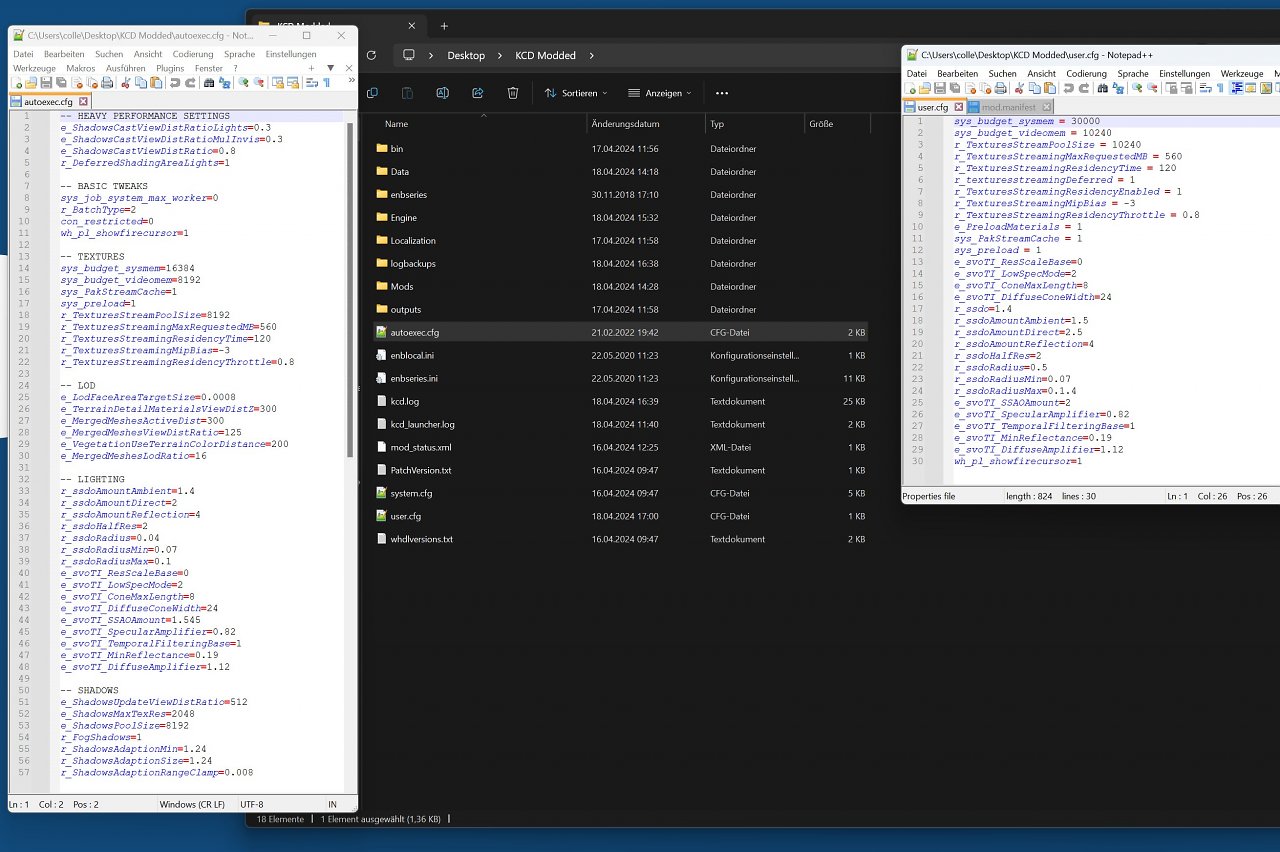Click the Rename icon in the File Explorer toolbar
Image resolution: width=1280 pixels, height=852 pixels.
pyautogui.click(x=442, y=93)
